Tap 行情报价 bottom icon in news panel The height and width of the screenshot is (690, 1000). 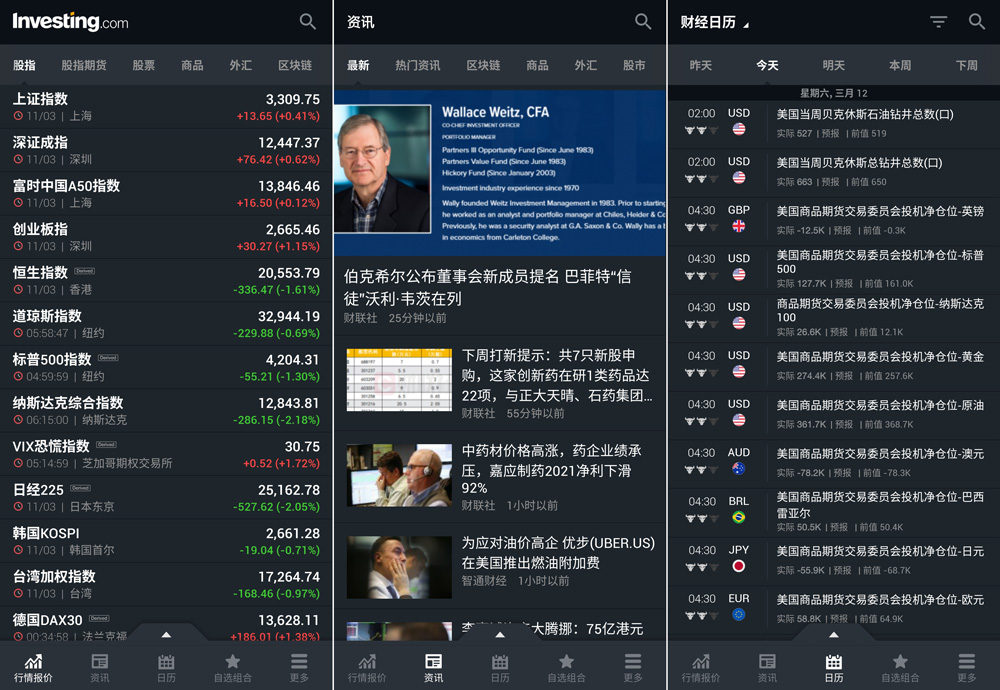pos(367,667)
